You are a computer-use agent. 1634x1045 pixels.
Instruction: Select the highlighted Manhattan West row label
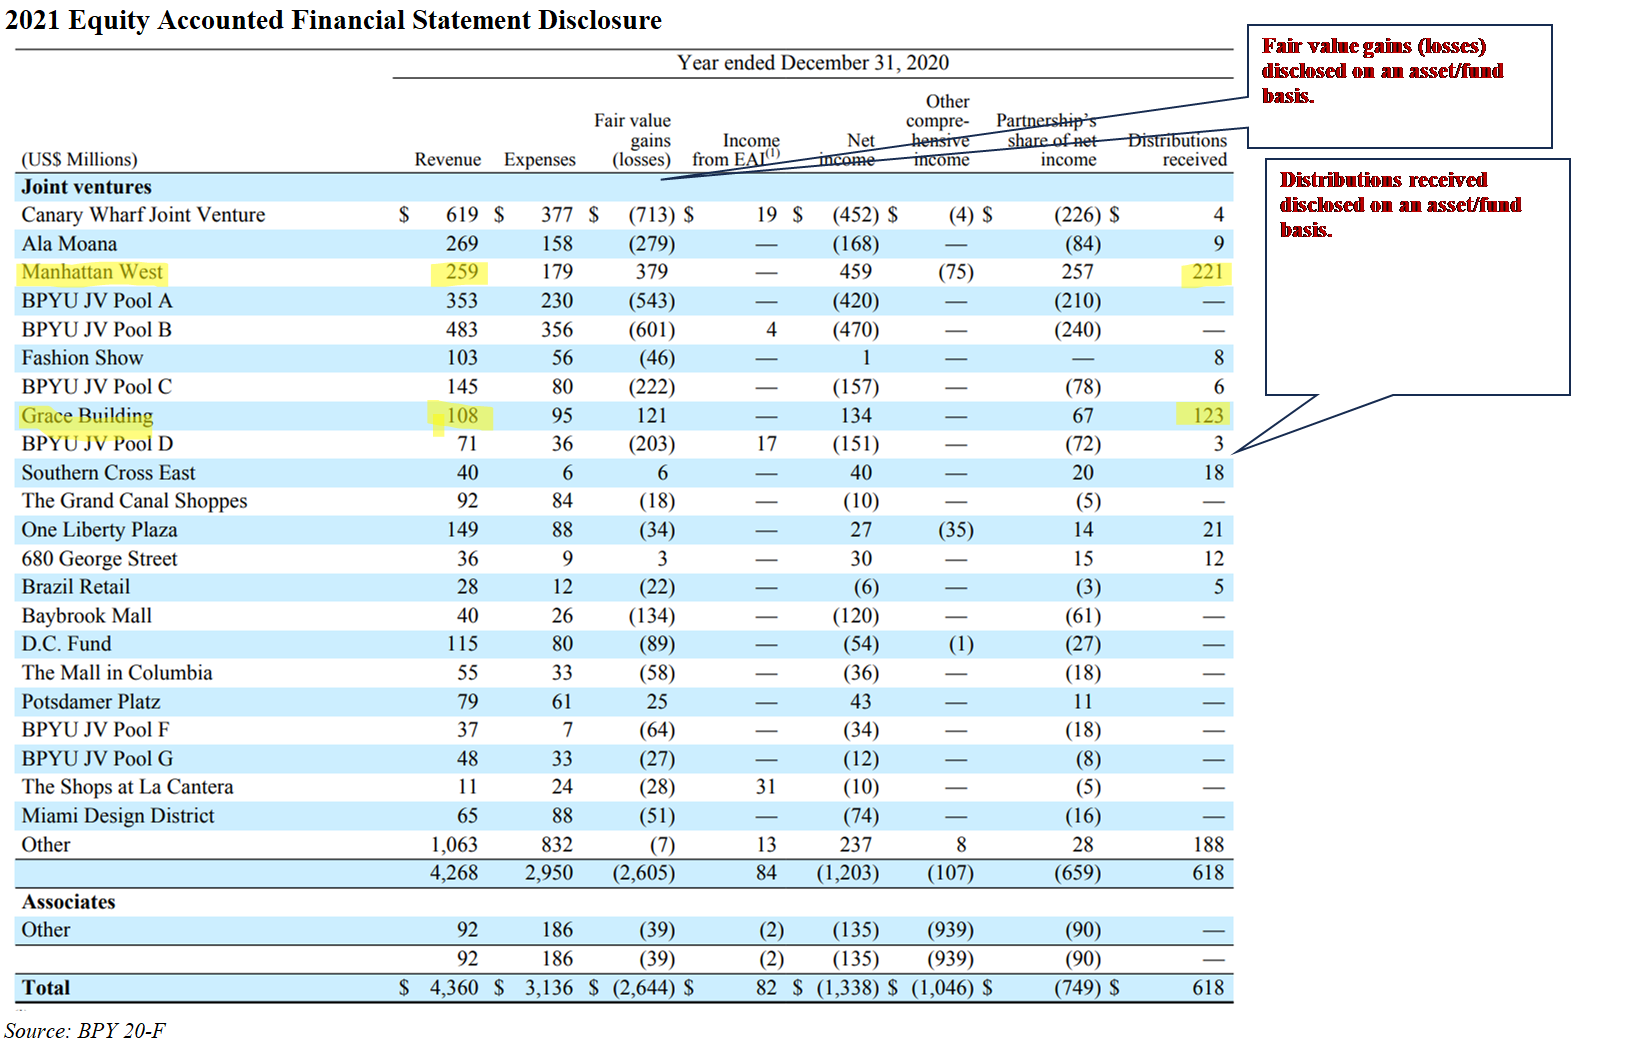(92, 271)
